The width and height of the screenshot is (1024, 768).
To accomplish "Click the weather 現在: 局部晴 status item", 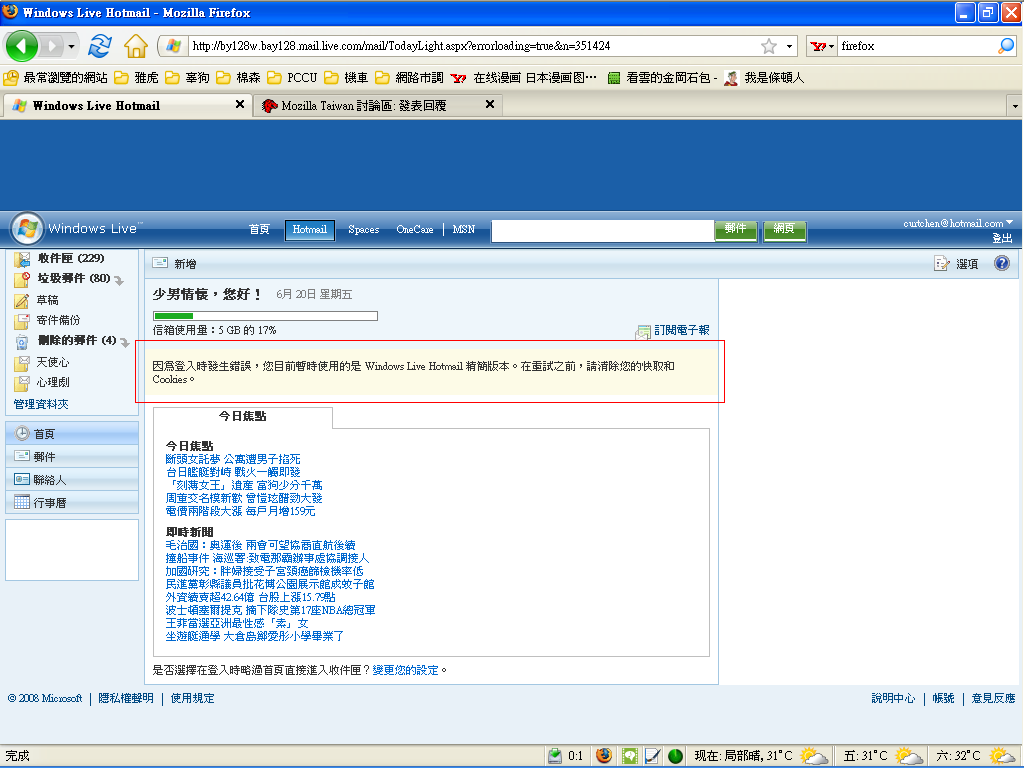I will pos(761,756).
